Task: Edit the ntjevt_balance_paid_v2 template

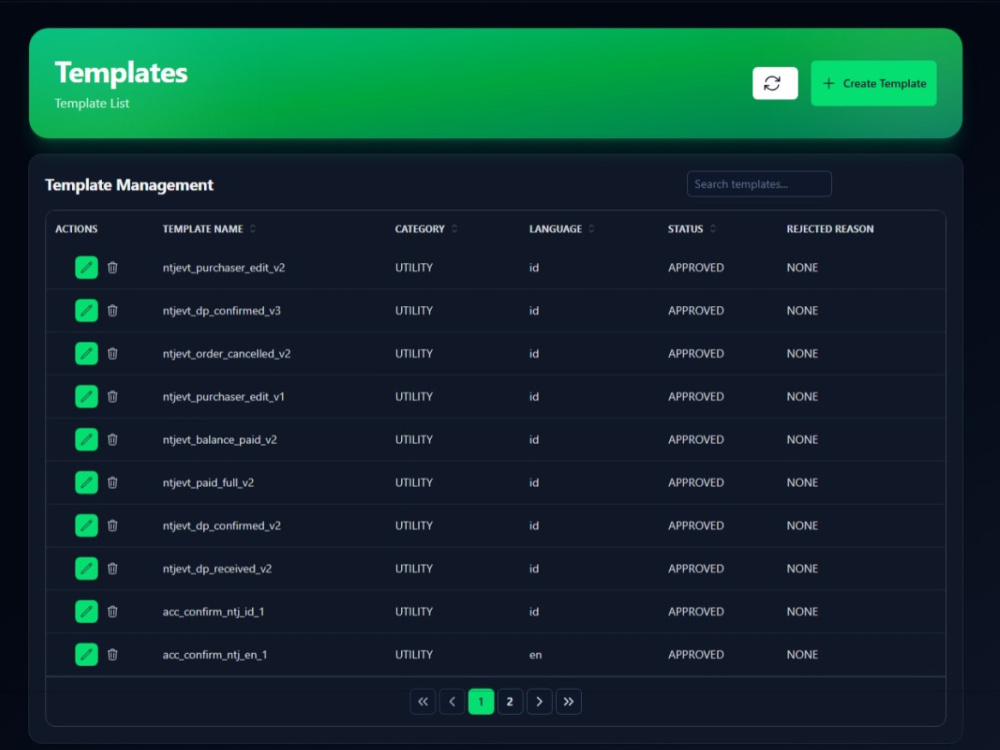Action: click(x=87, y=439)
